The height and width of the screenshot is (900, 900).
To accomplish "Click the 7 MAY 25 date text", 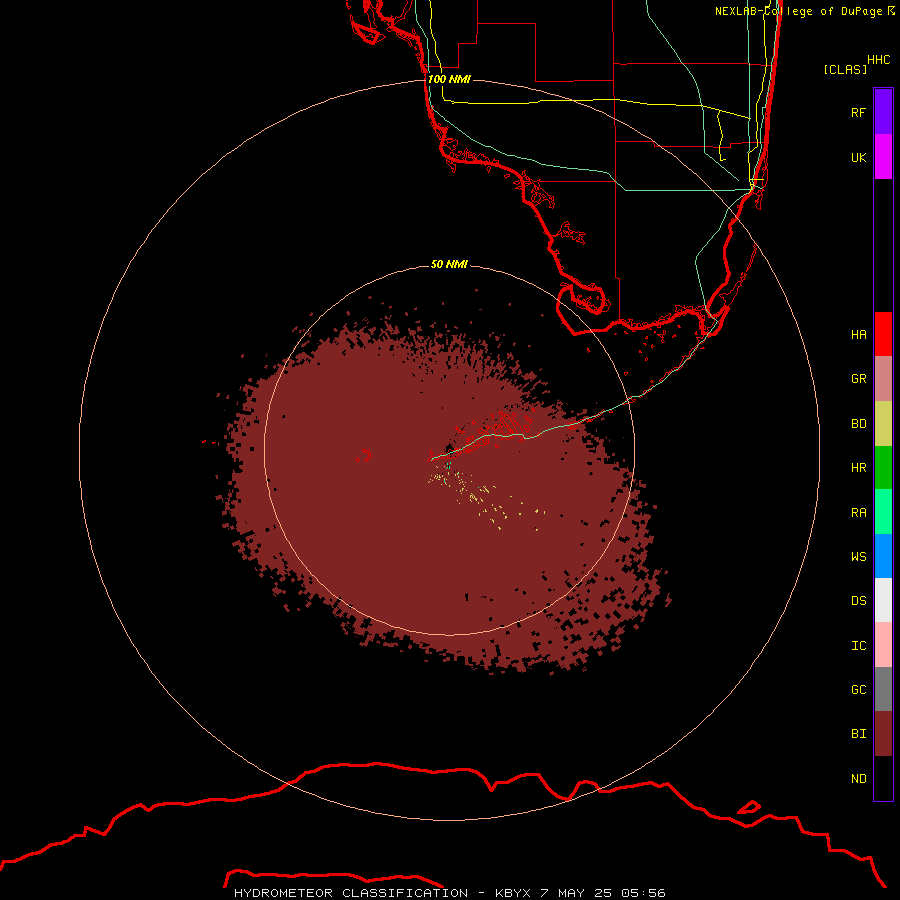I will click(x=577, y=893).
